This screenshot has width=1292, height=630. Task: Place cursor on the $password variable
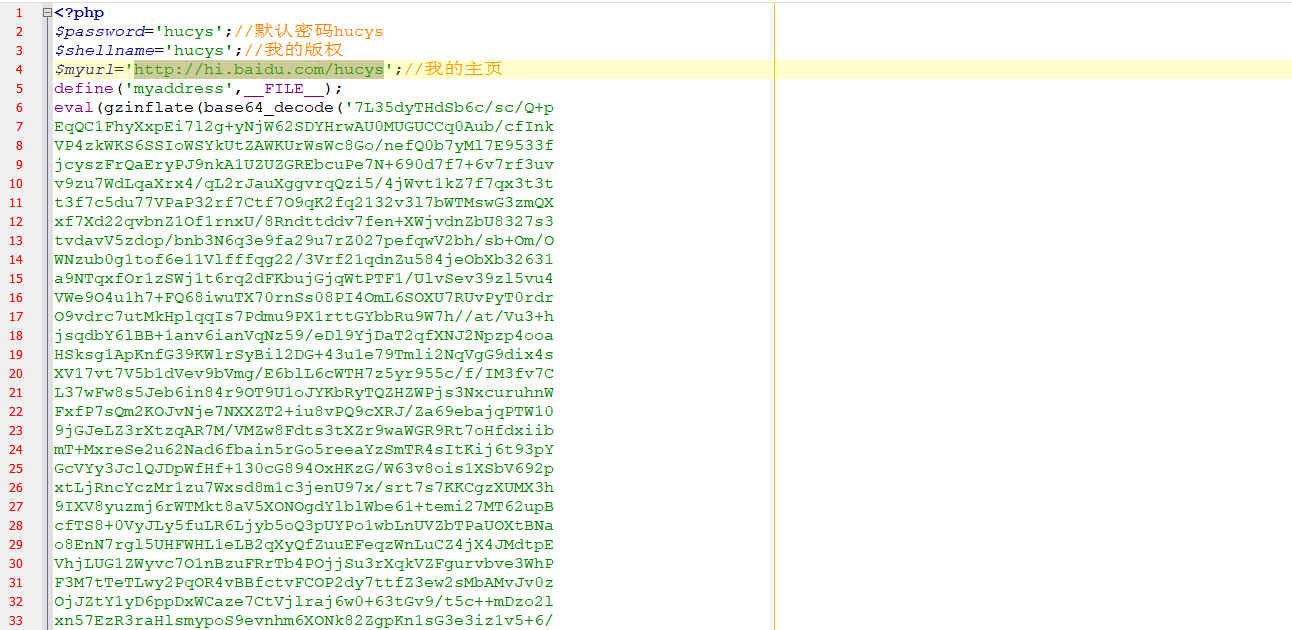(x=100, y=32)
